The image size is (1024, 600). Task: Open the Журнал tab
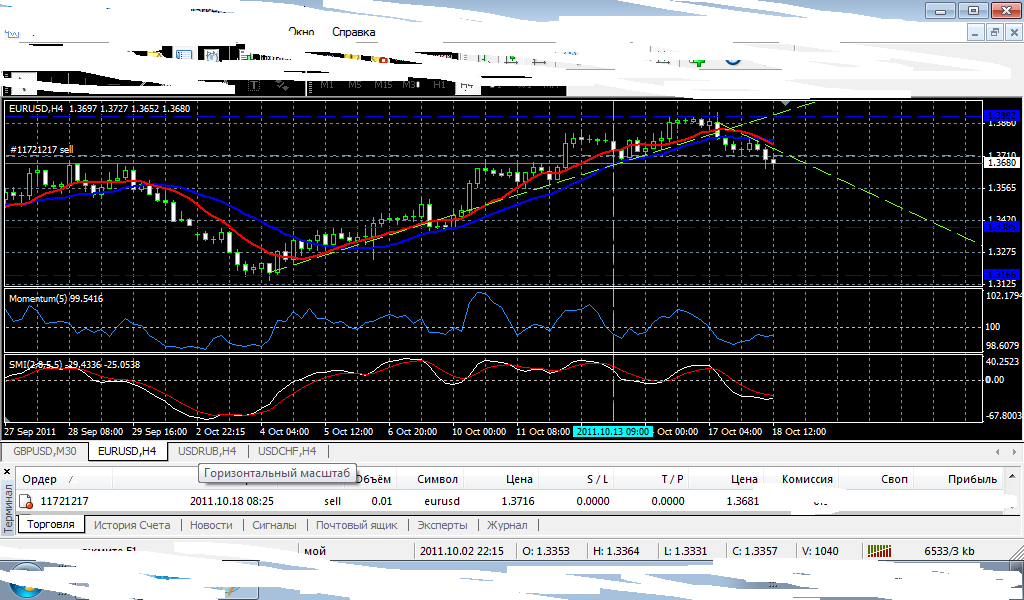(x=507, y=525)
